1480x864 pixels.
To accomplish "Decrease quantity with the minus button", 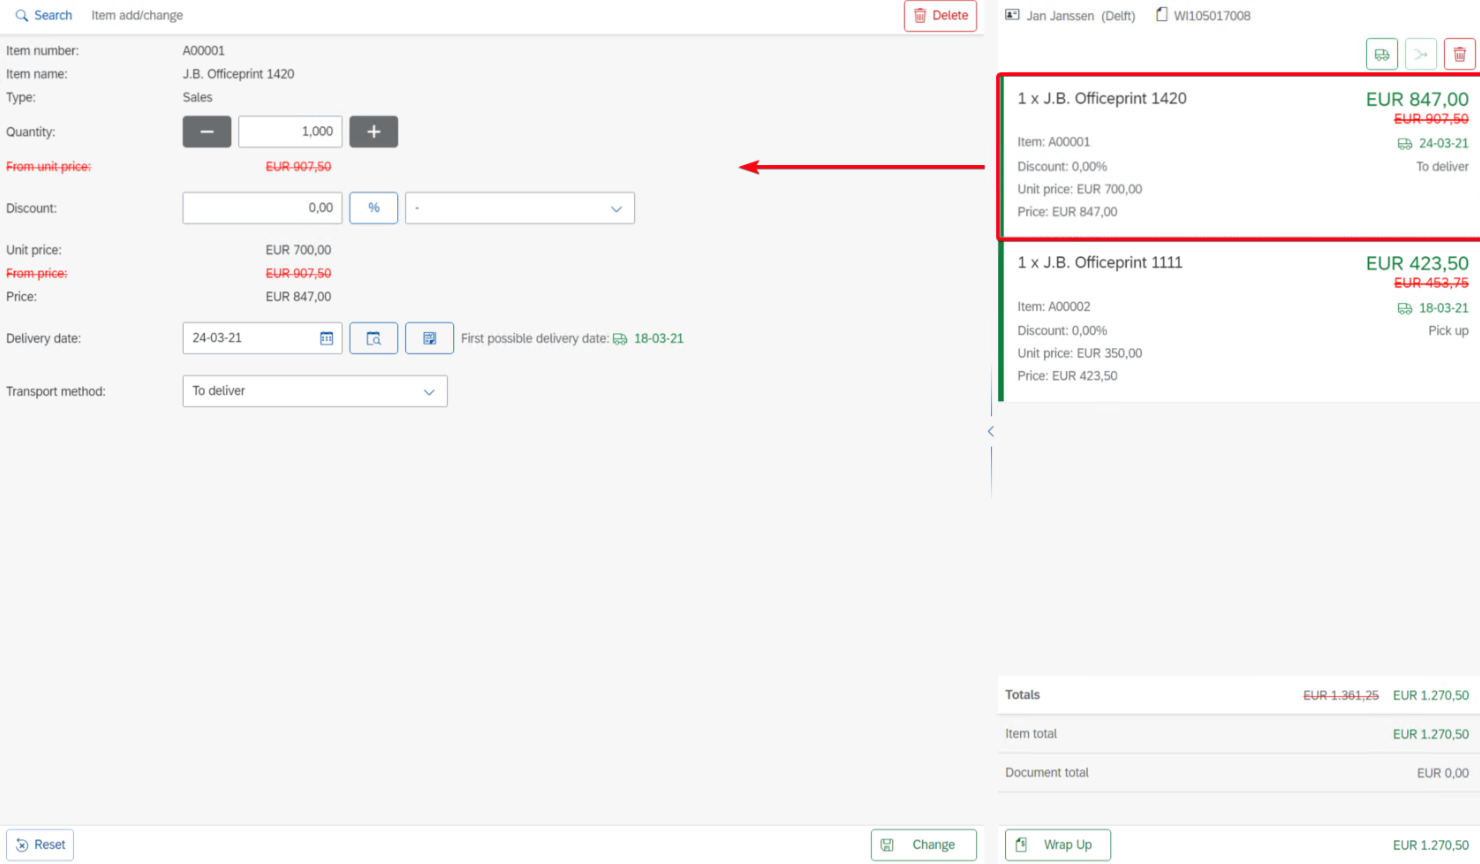I will coord(207,132).
